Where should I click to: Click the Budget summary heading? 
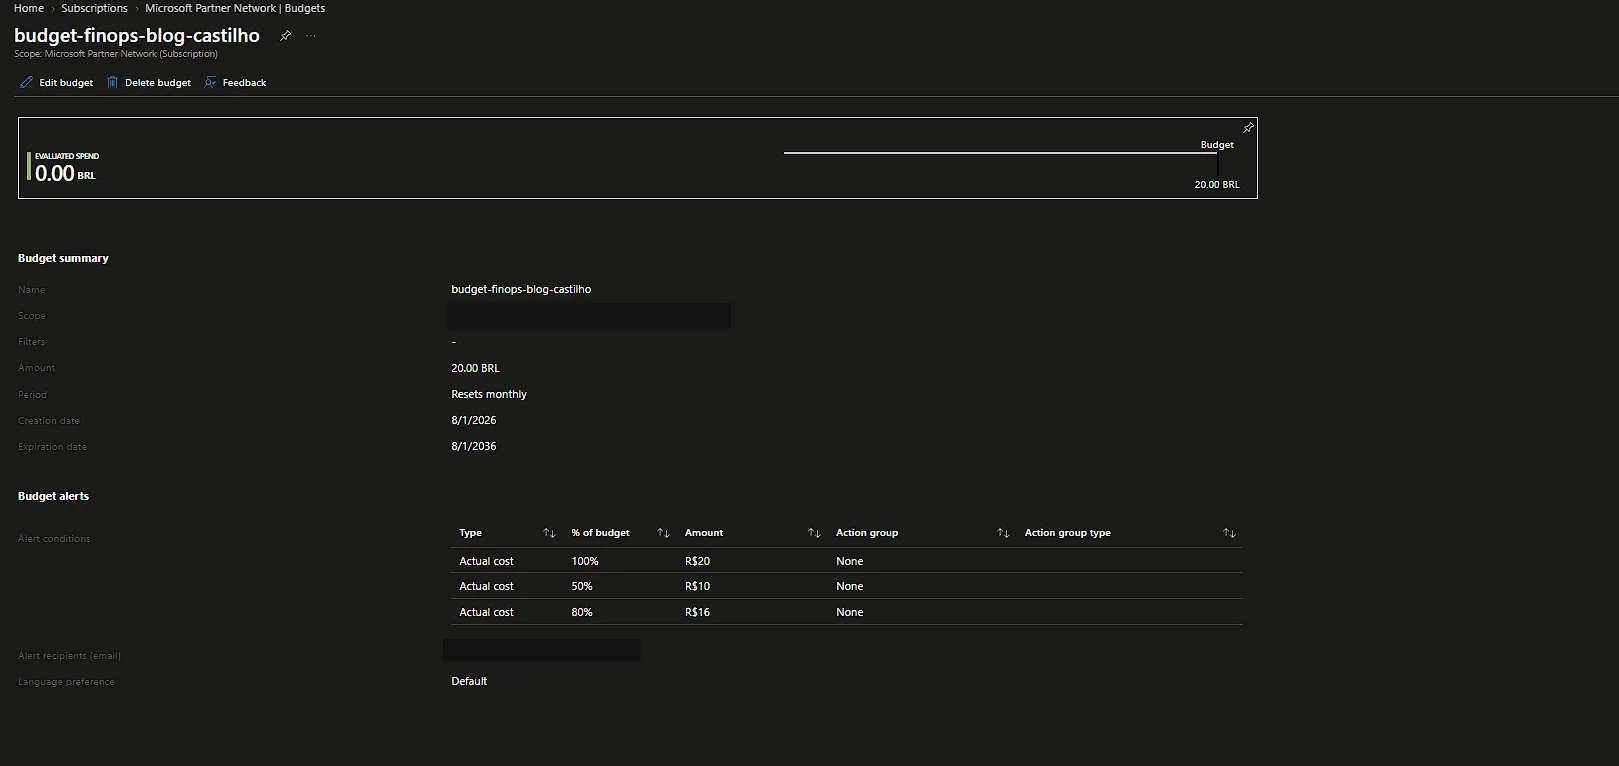point(63,258)
